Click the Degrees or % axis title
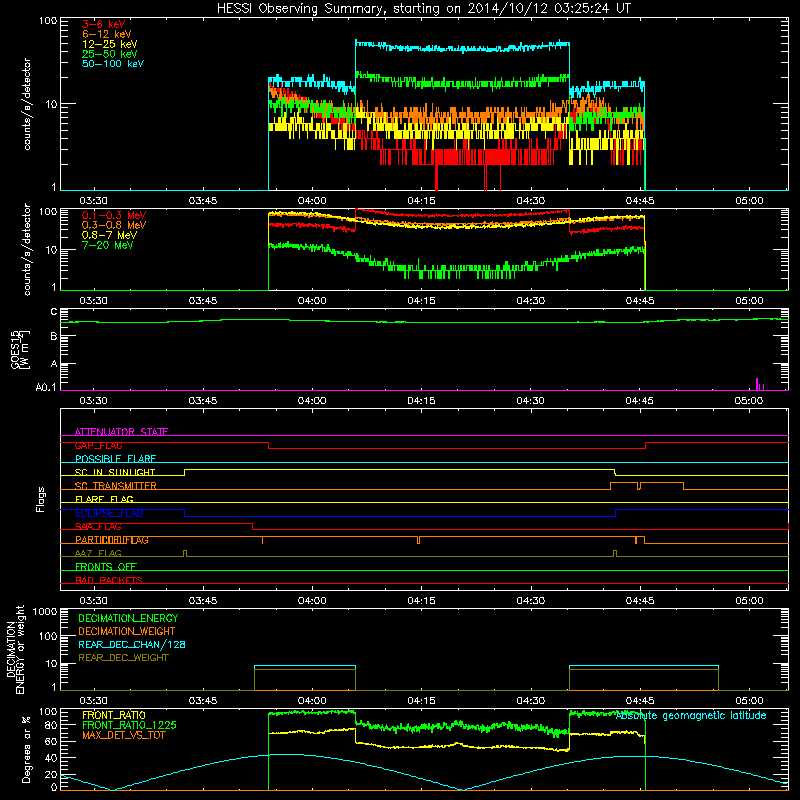Screen dimensions: 800x800 (26, 749)
